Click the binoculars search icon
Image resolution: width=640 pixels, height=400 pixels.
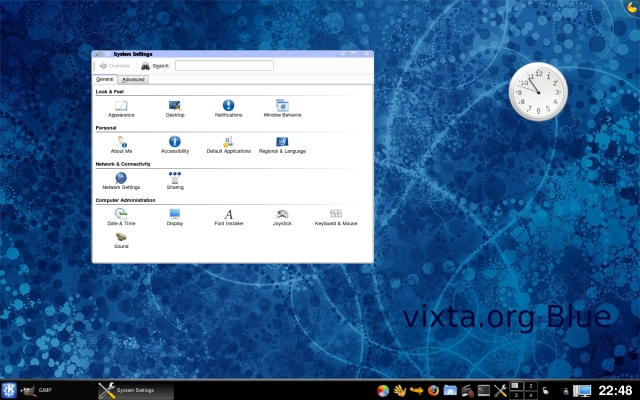pos(145,66)
